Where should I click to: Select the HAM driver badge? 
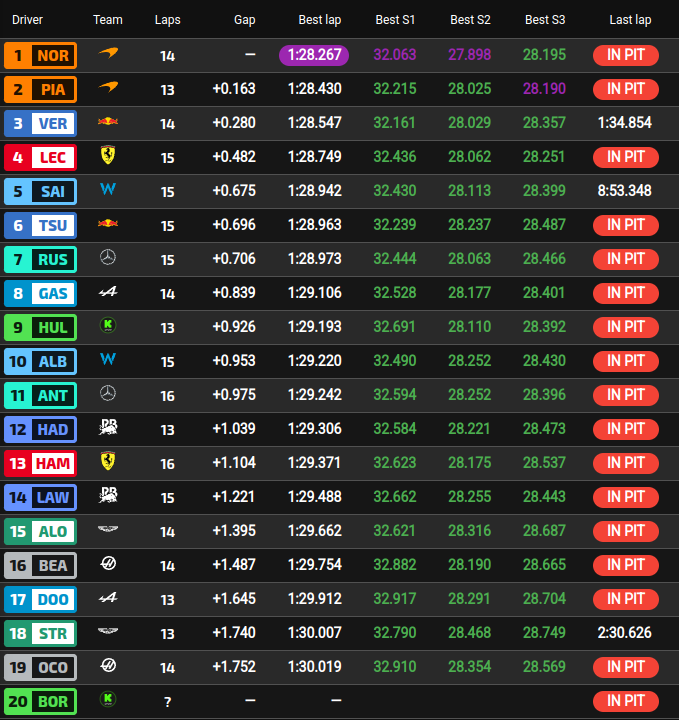[x=40, y=463]
